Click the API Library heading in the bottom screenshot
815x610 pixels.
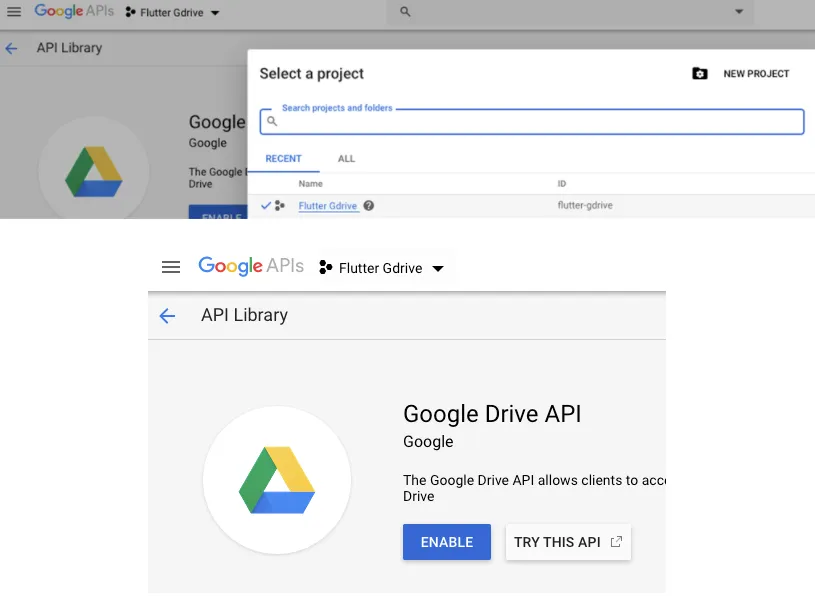(244, 315)
